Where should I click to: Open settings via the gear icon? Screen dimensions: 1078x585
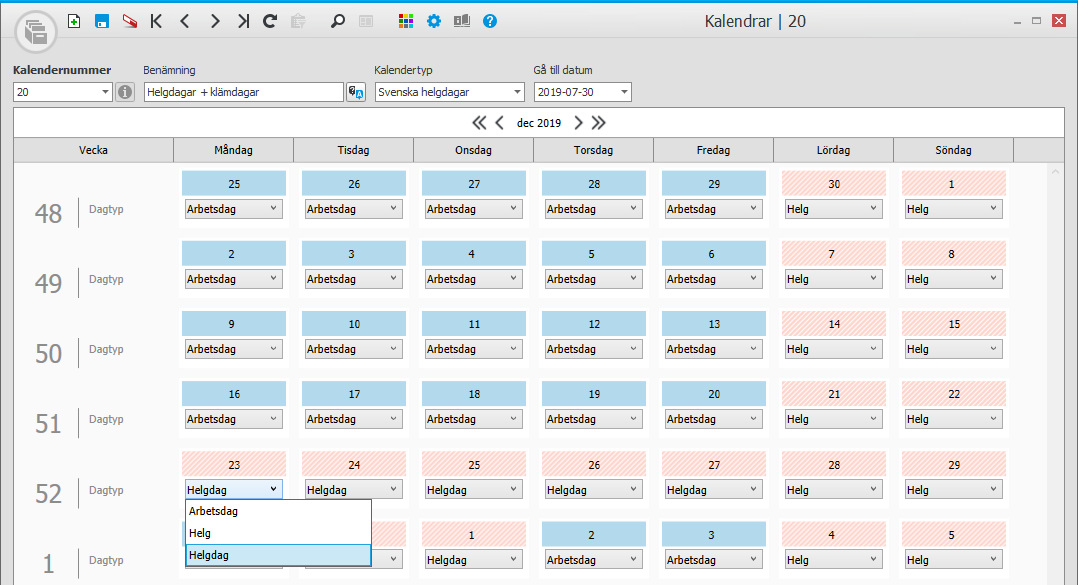tap(434, 21)
